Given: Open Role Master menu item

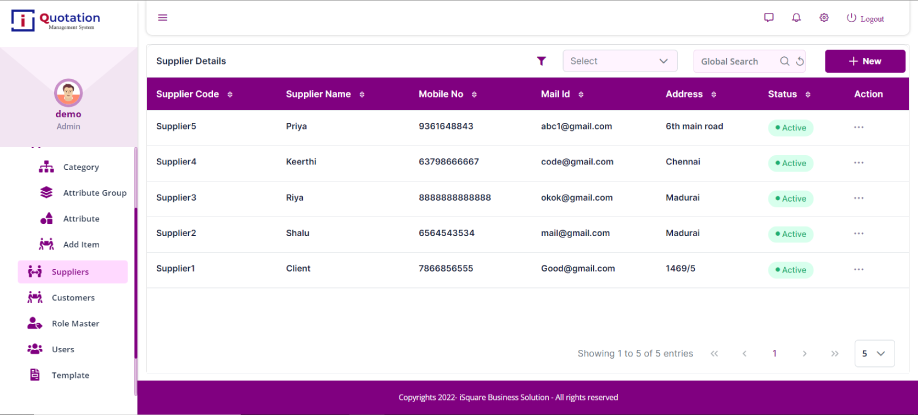Looking at the screenshot, I should (75, 323).
